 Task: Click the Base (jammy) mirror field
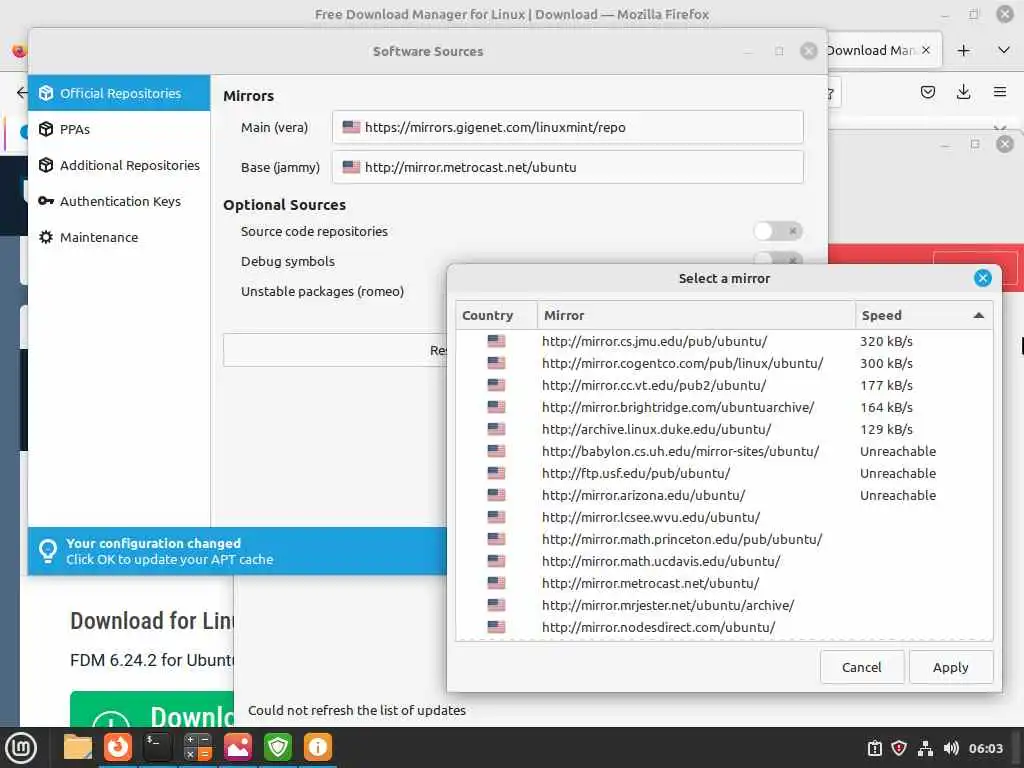(x=568, y=167)
